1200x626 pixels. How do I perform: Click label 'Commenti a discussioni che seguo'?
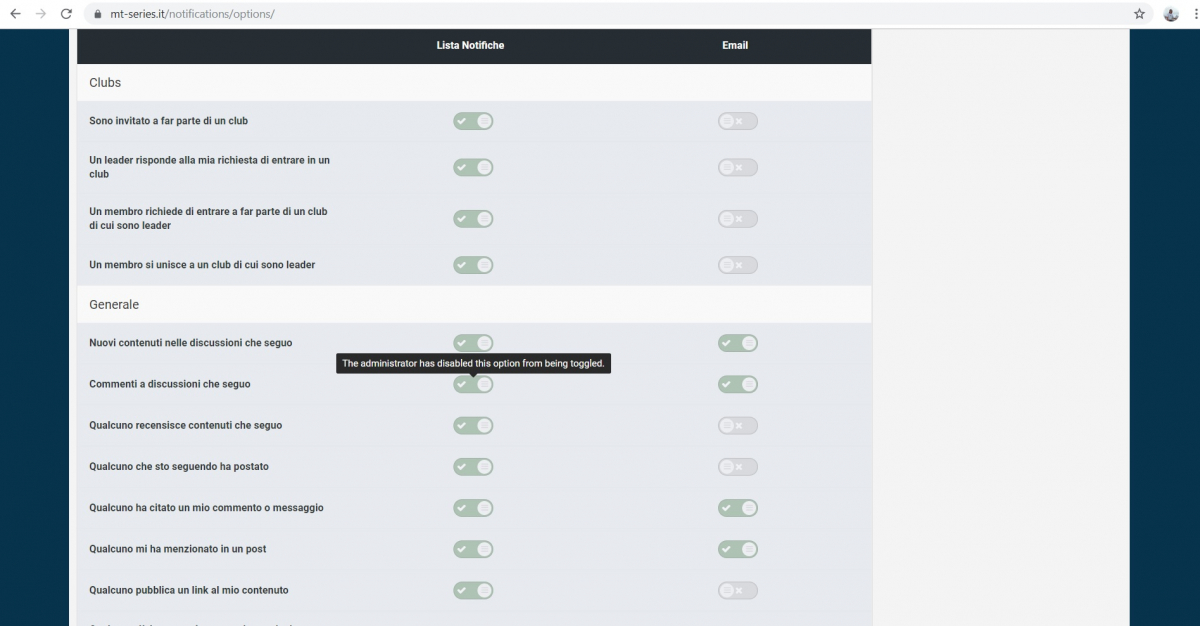click(x=170, y=384)
